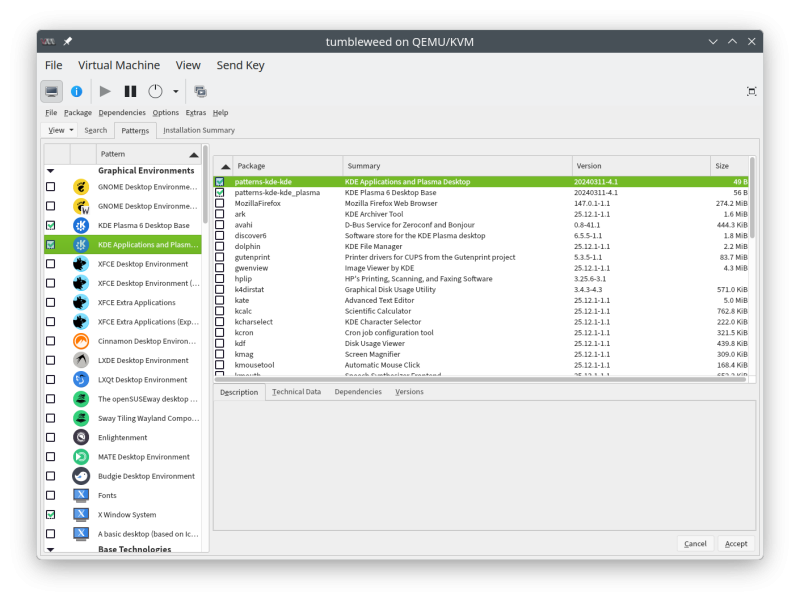Click the Run virtual machine play icon
This screenshot has width=800, height=603.
105,91
